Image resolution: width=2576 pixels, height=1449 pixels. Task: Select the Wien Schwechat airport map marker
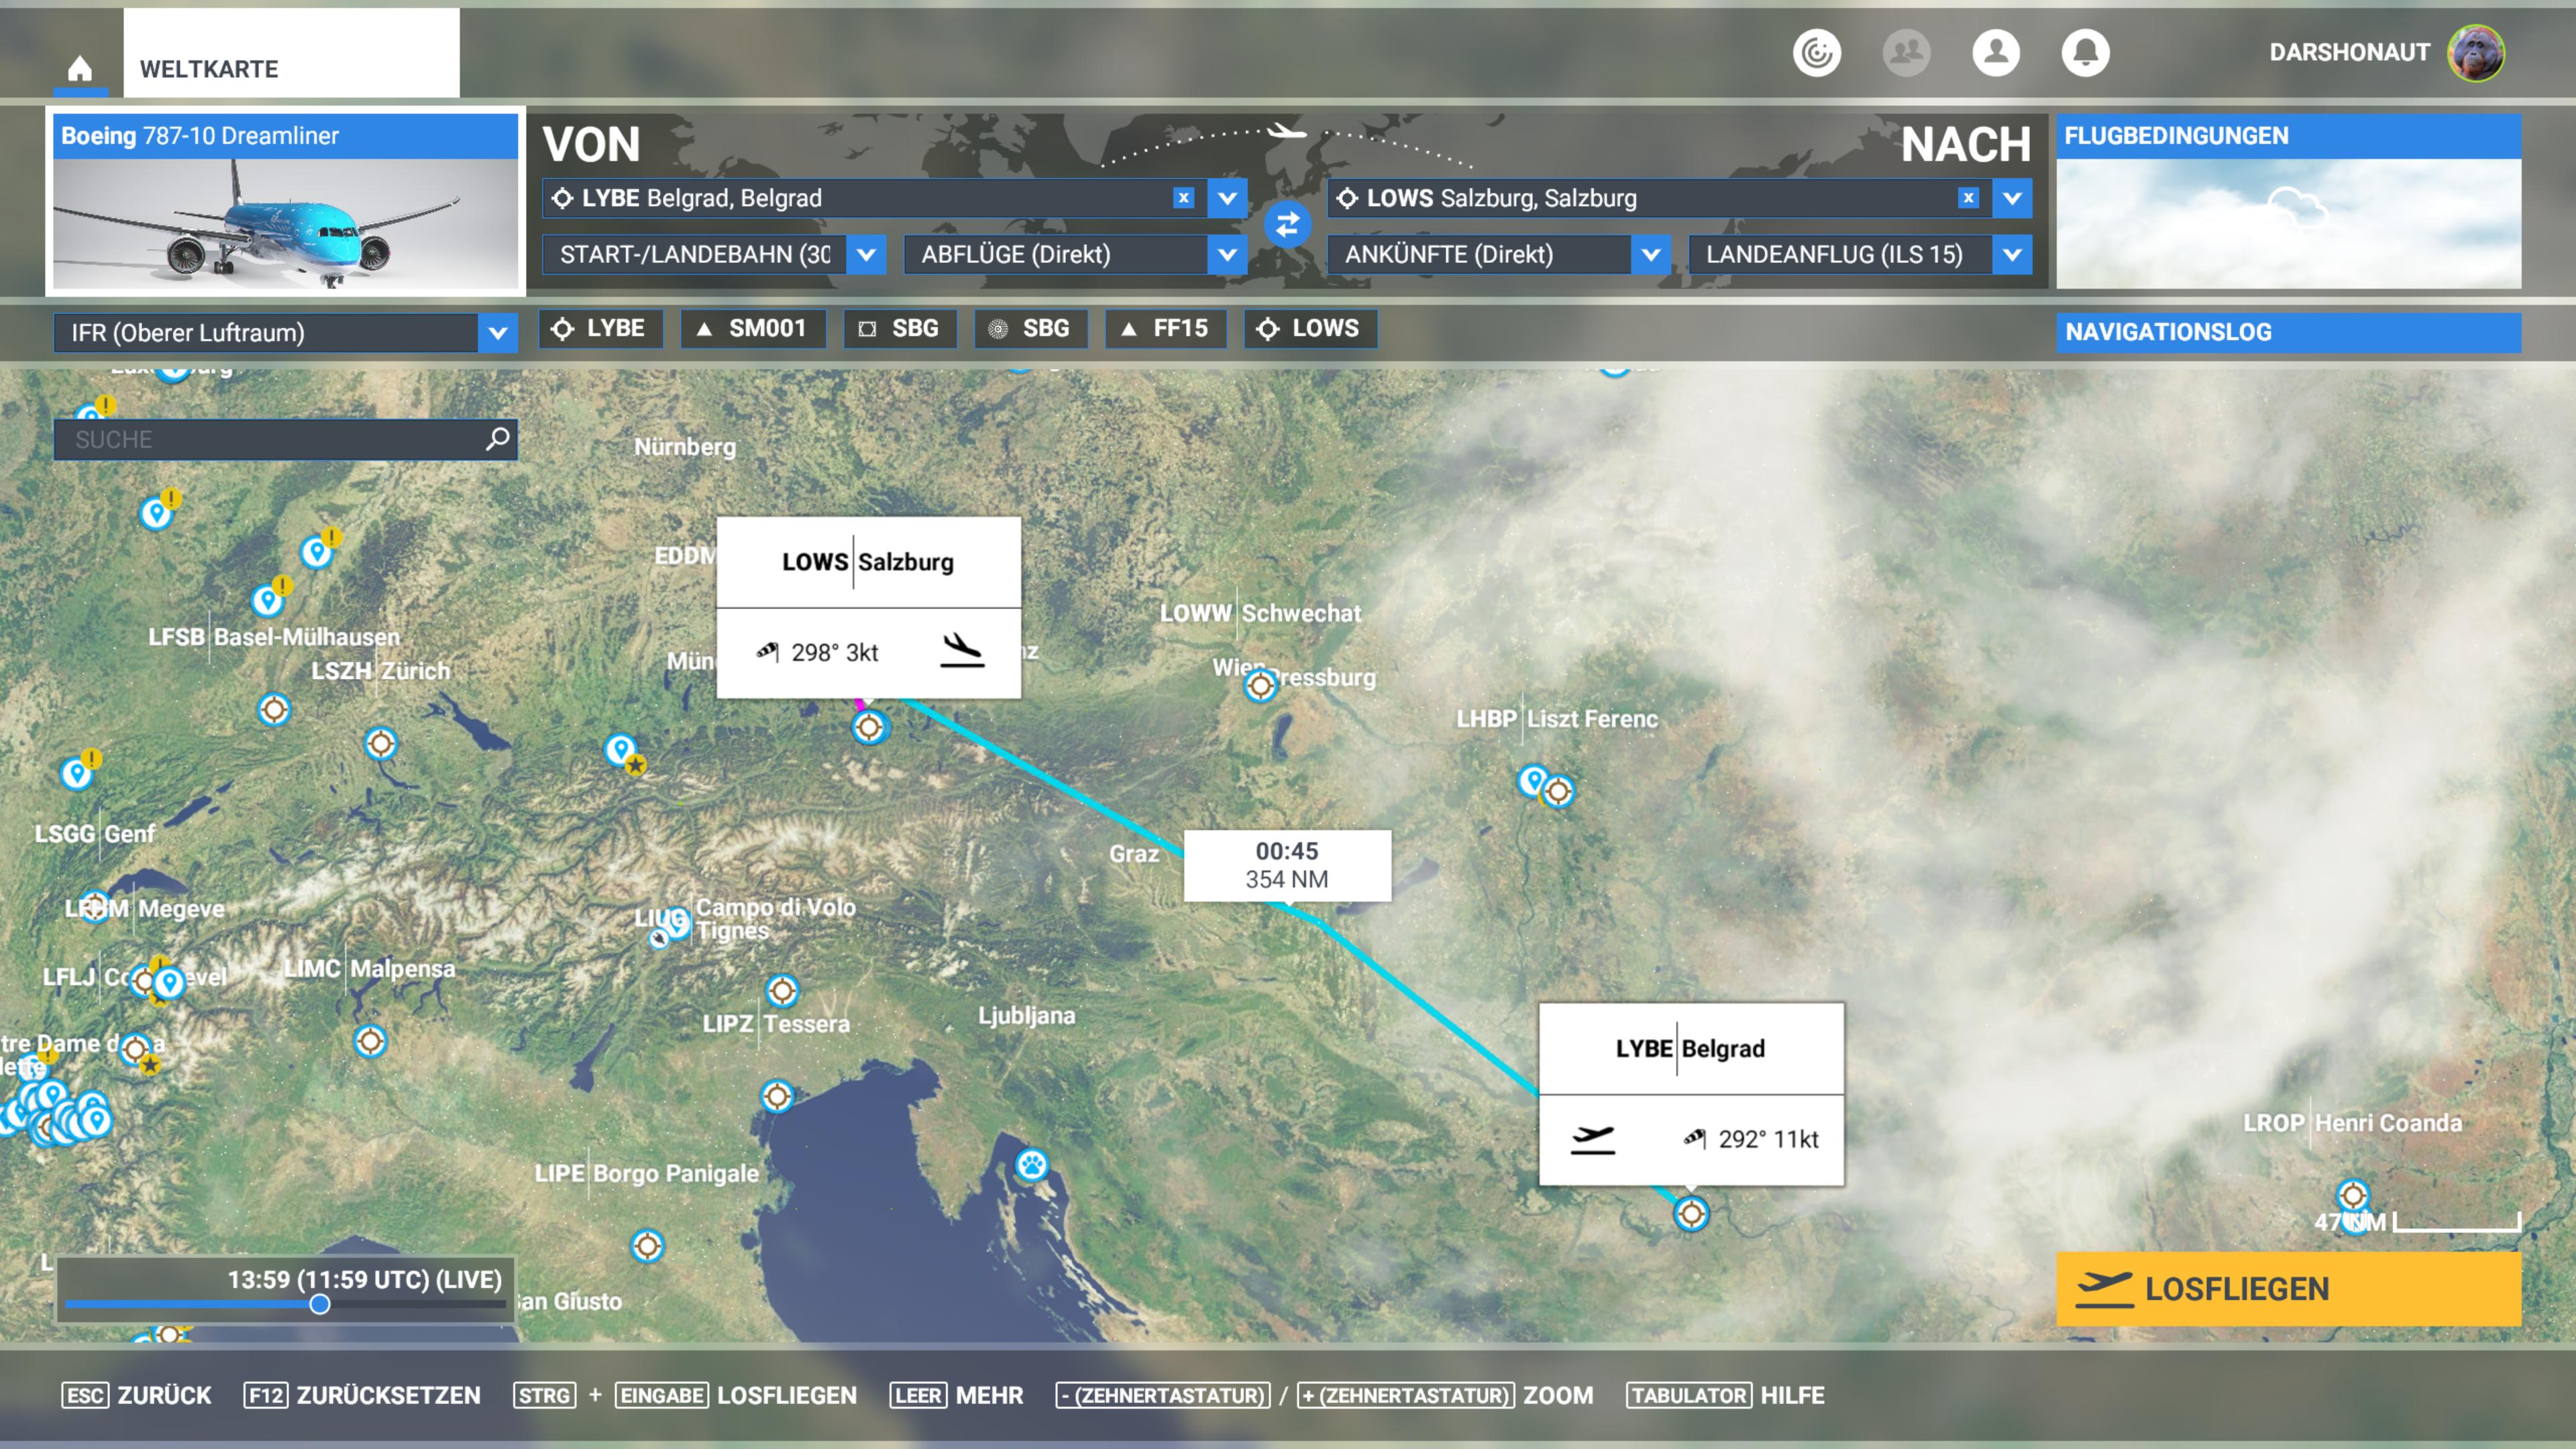1261,686
